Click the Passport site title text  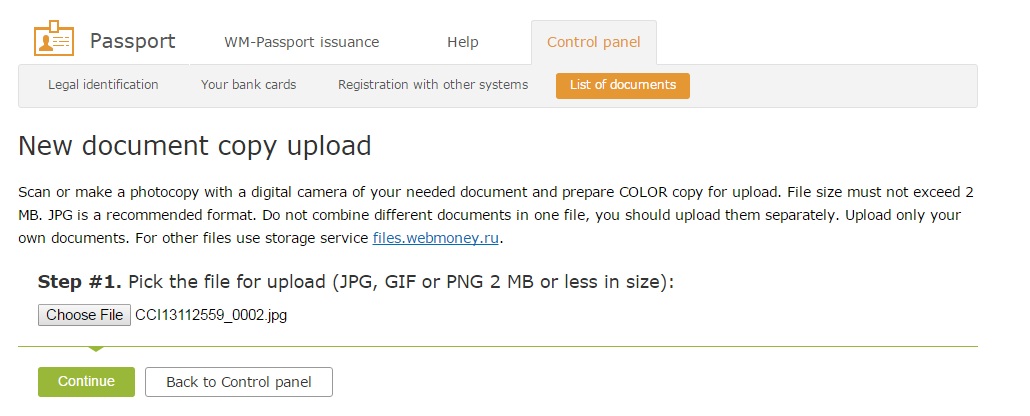pyautogui.click(x=132, y=41)
